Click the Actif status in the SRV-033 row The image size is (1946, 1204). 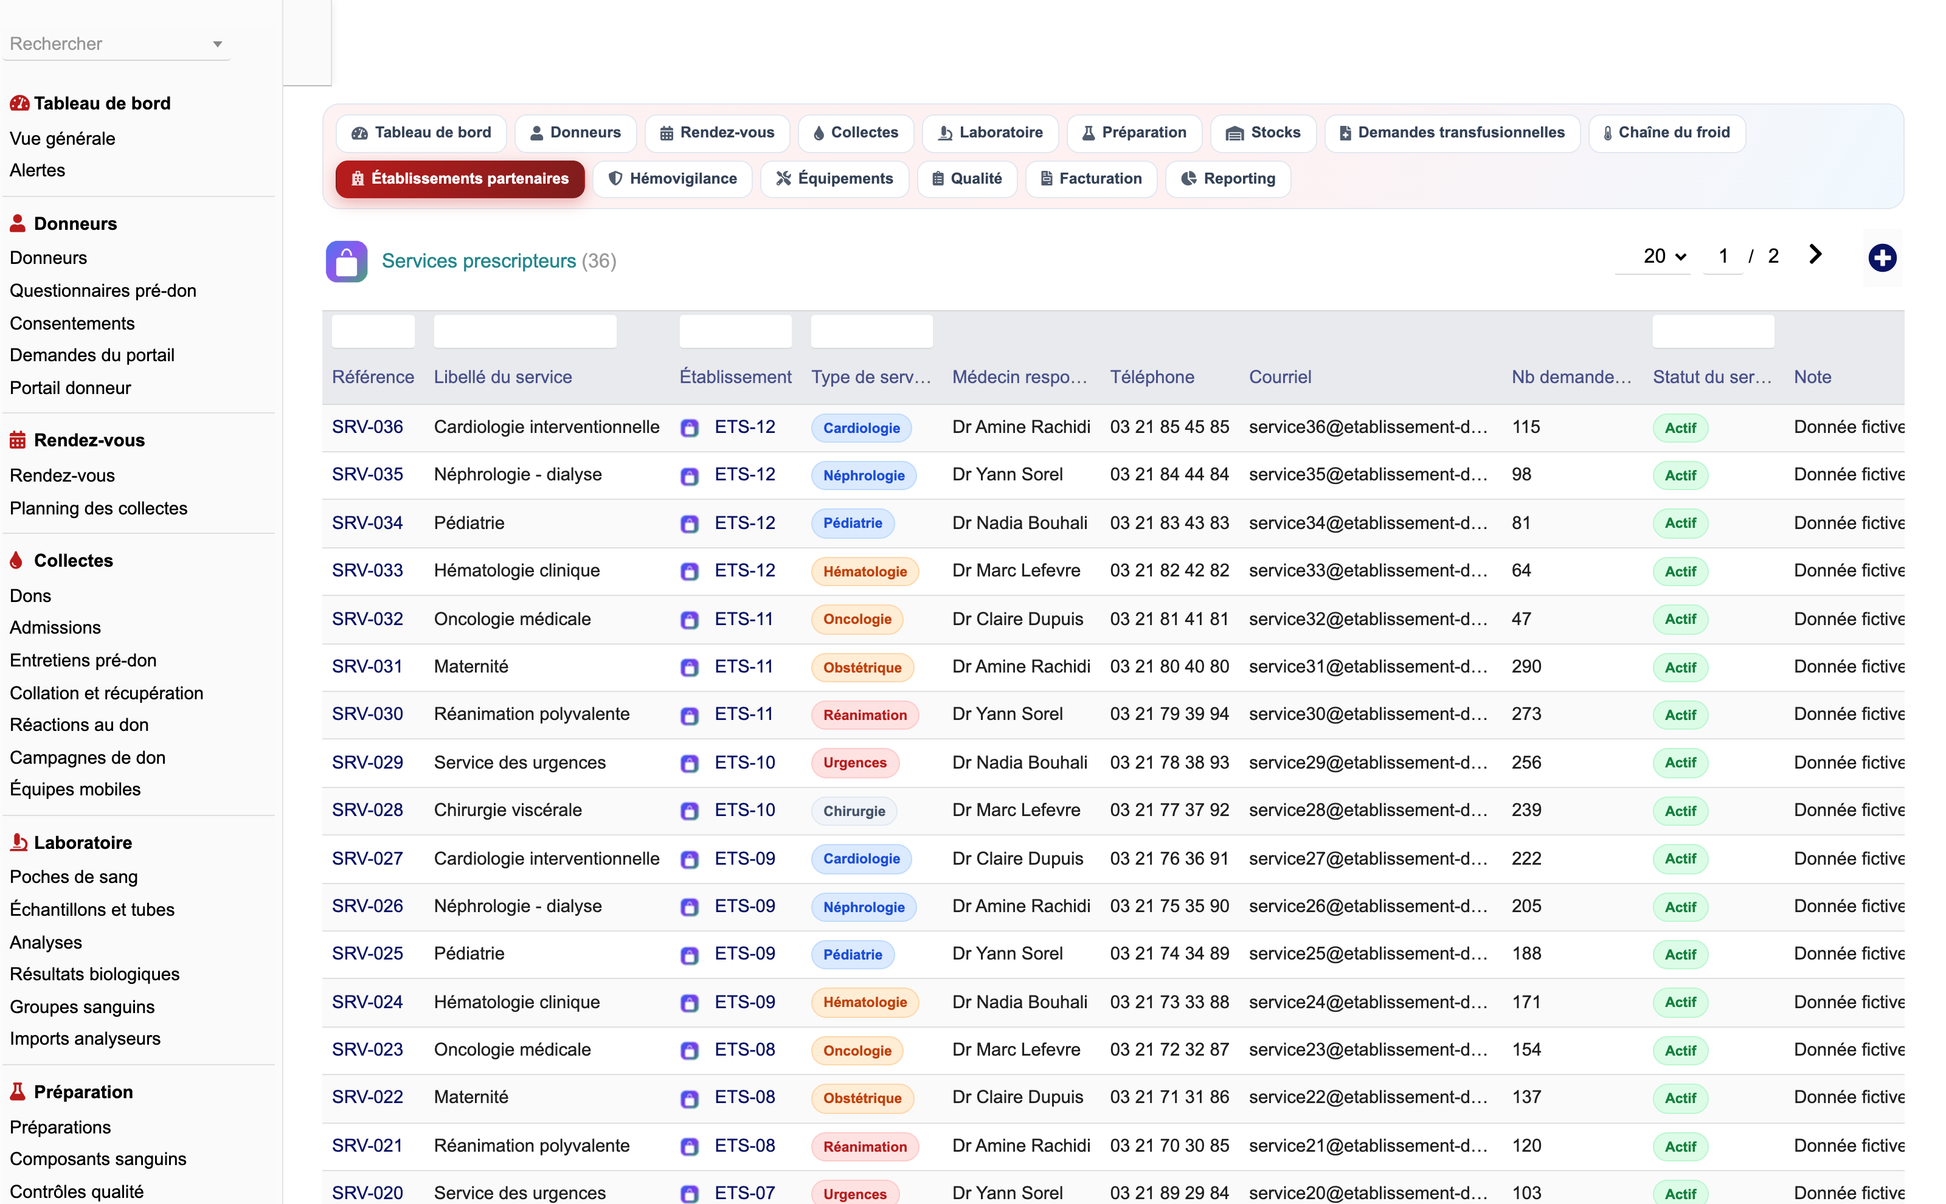pos(1680,572)
